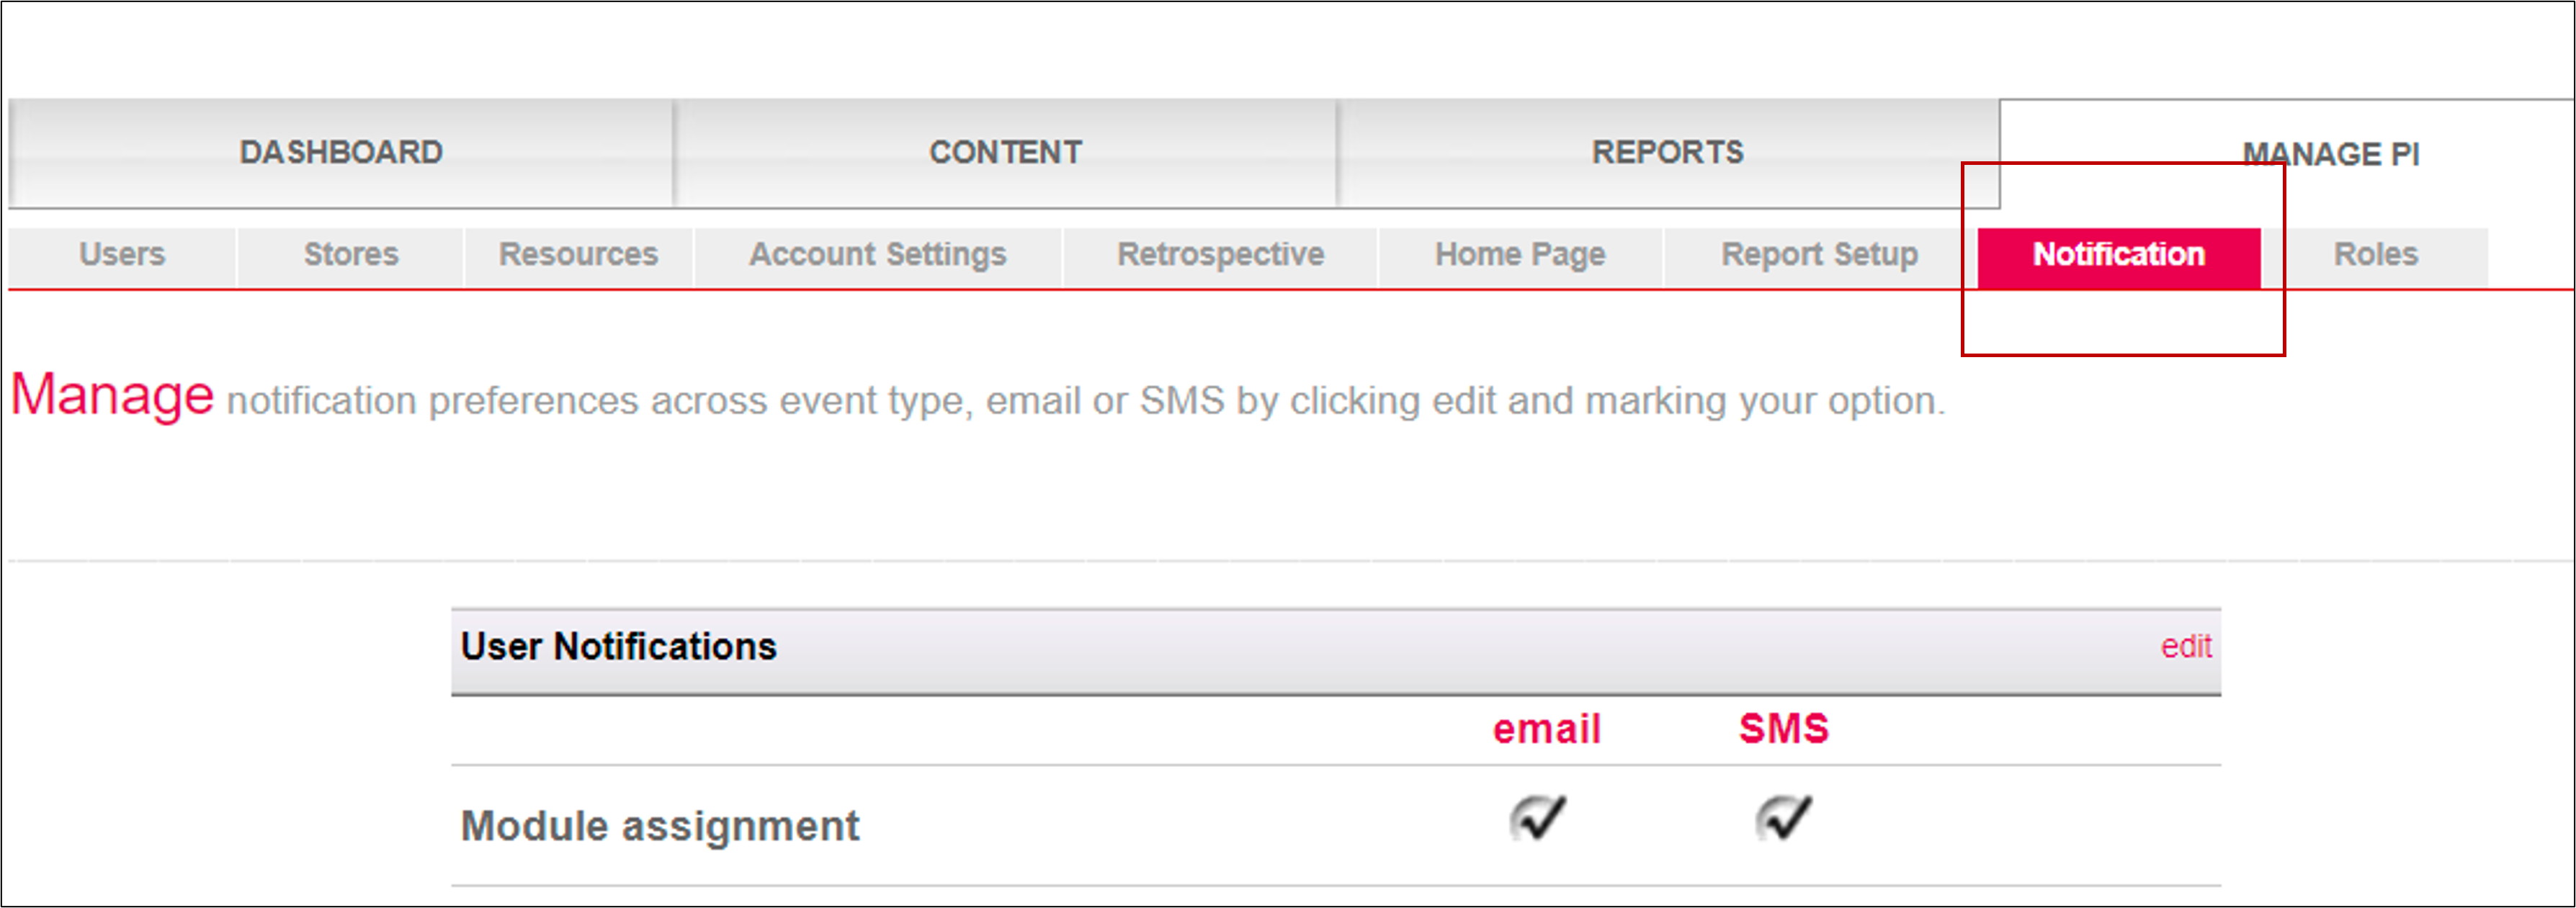This screenshot has height=908, width=2576.
Task: Go to the REPORTS main tab
Action: [1667, 153]
